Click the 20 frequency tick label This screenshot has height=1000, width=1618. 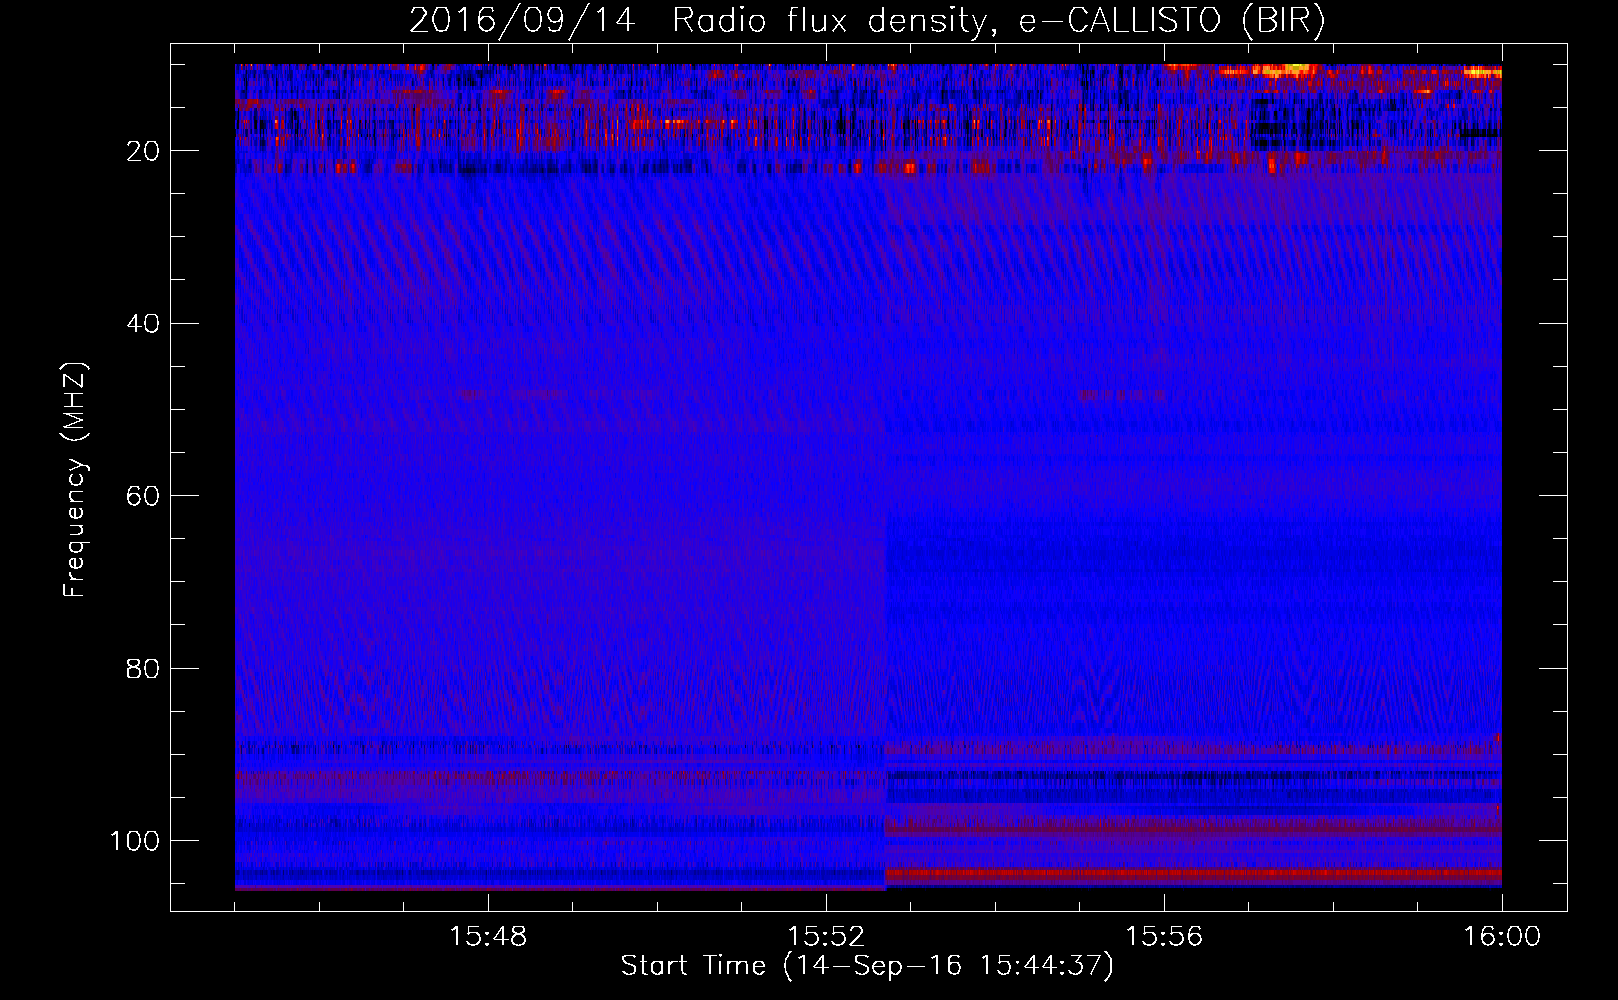tap(144, 151)
